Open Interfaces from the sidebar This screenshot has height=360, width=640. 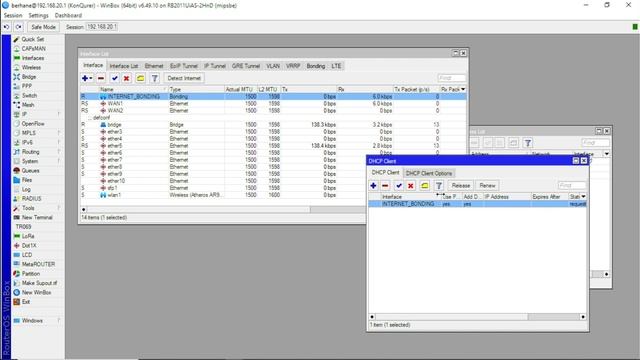click(33, 58)
